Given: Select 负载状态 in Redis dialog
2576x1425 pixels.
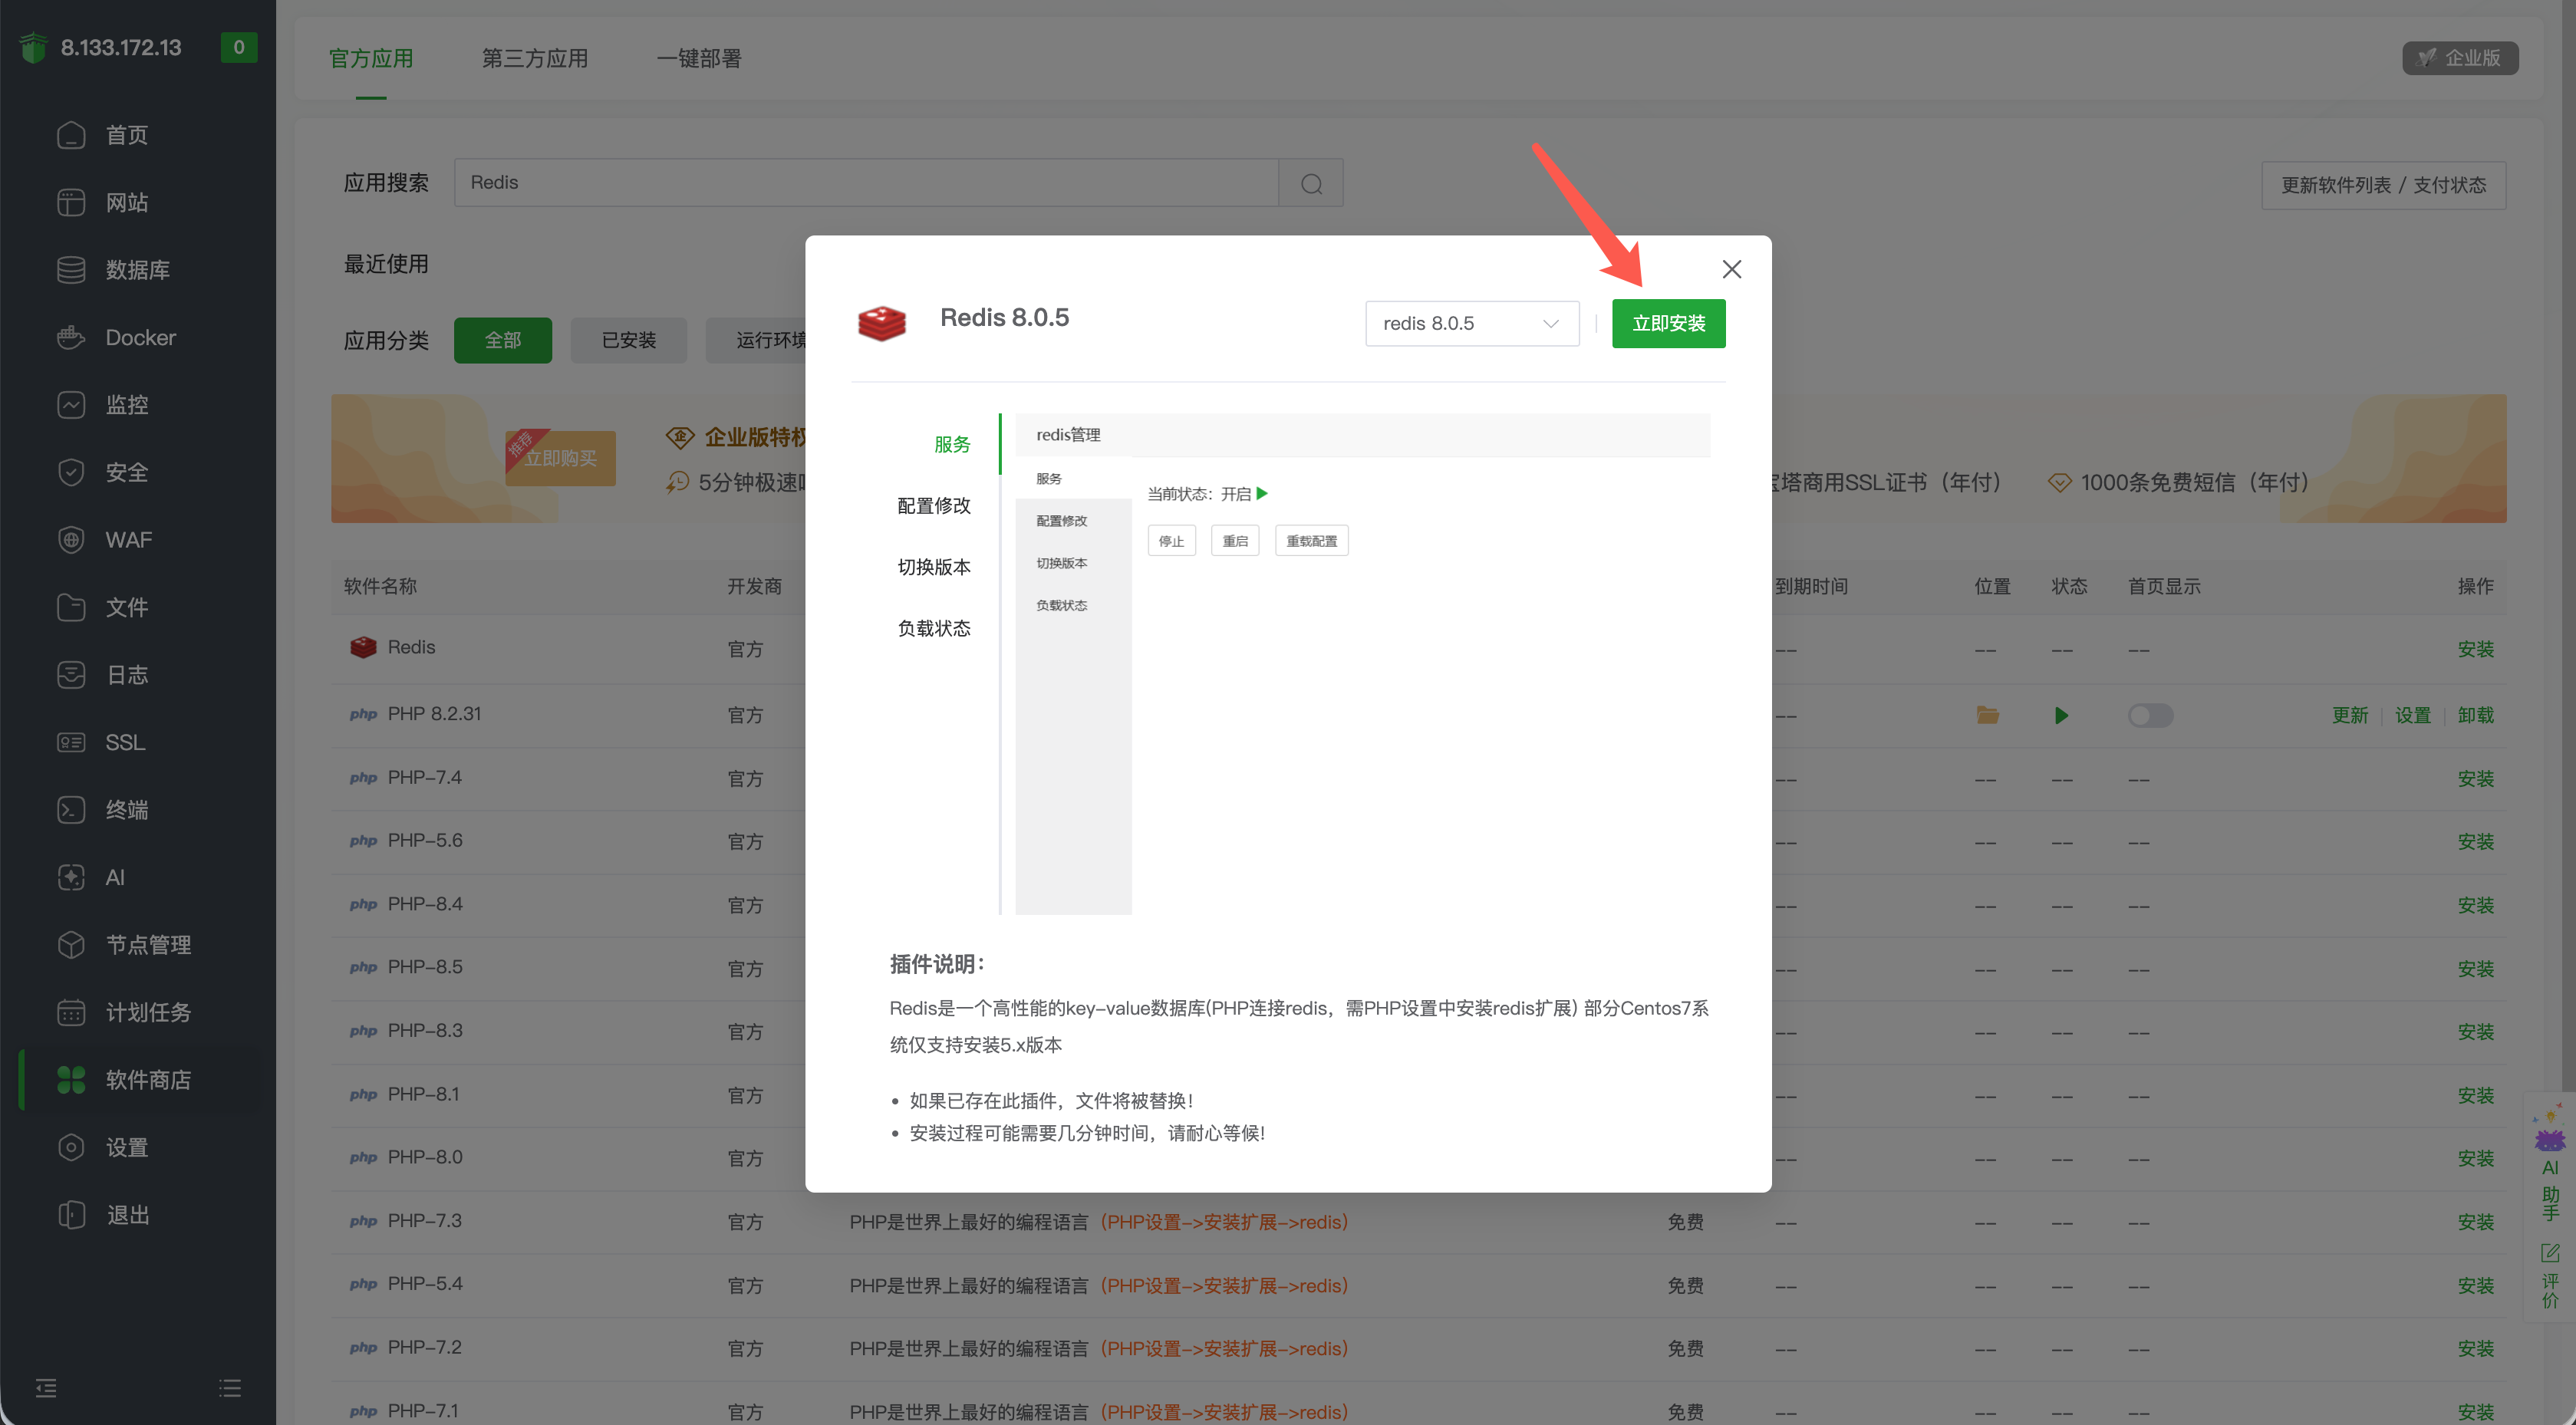Looking at the screenshot, I should 934,628.
